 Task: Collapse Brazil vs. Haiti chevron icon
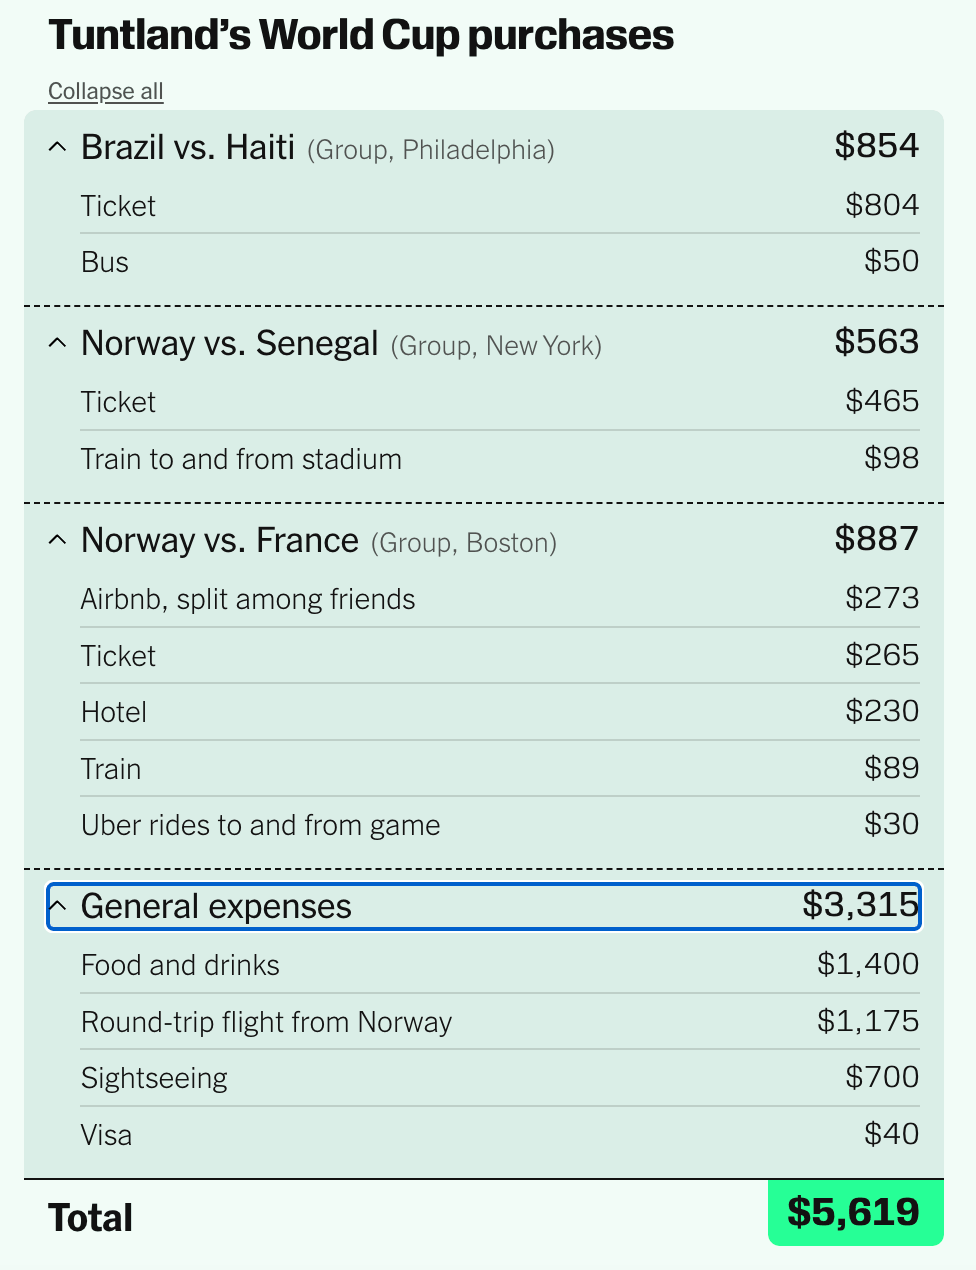pyautogui.click(x=58, y=147)
